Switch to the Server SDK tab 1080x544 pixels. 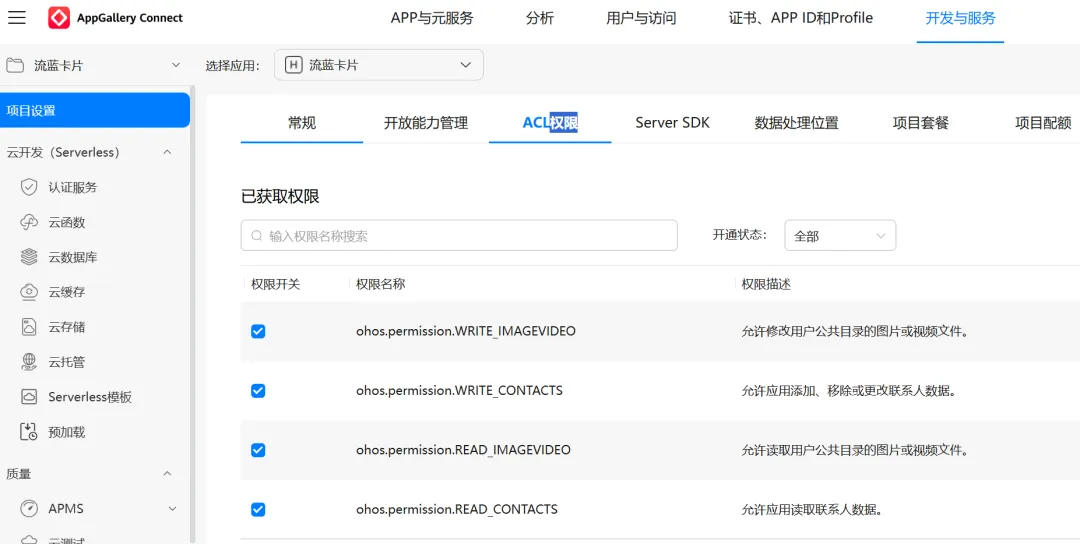click(672, 123)
